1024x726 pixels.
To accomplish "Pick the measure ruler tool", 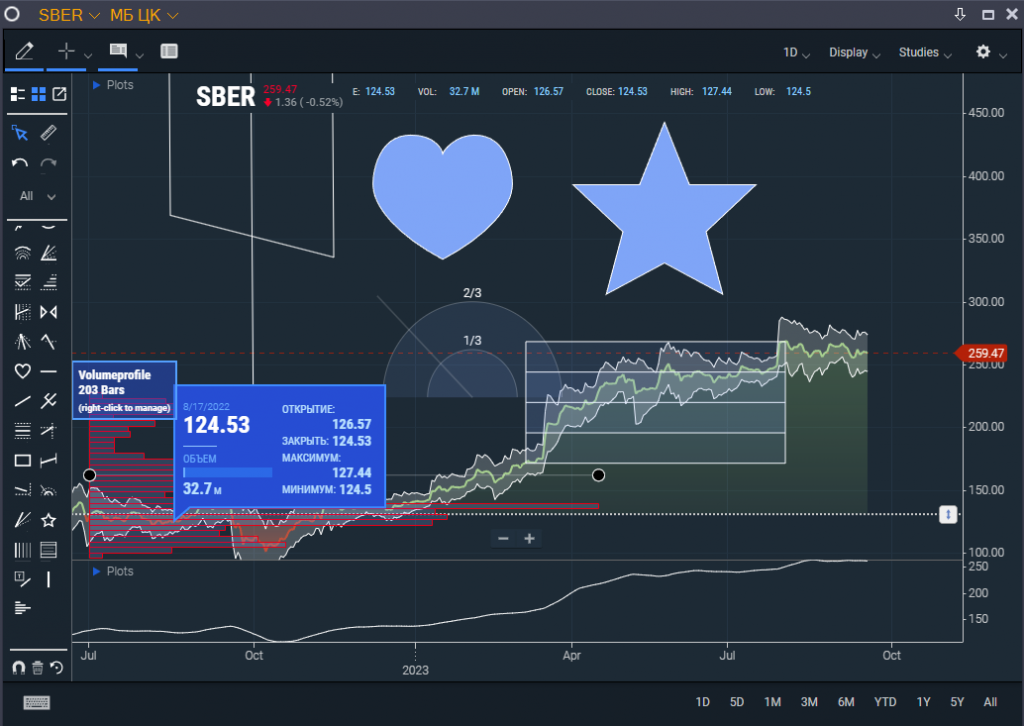I will pyautogui.click(x=48, y=133).
